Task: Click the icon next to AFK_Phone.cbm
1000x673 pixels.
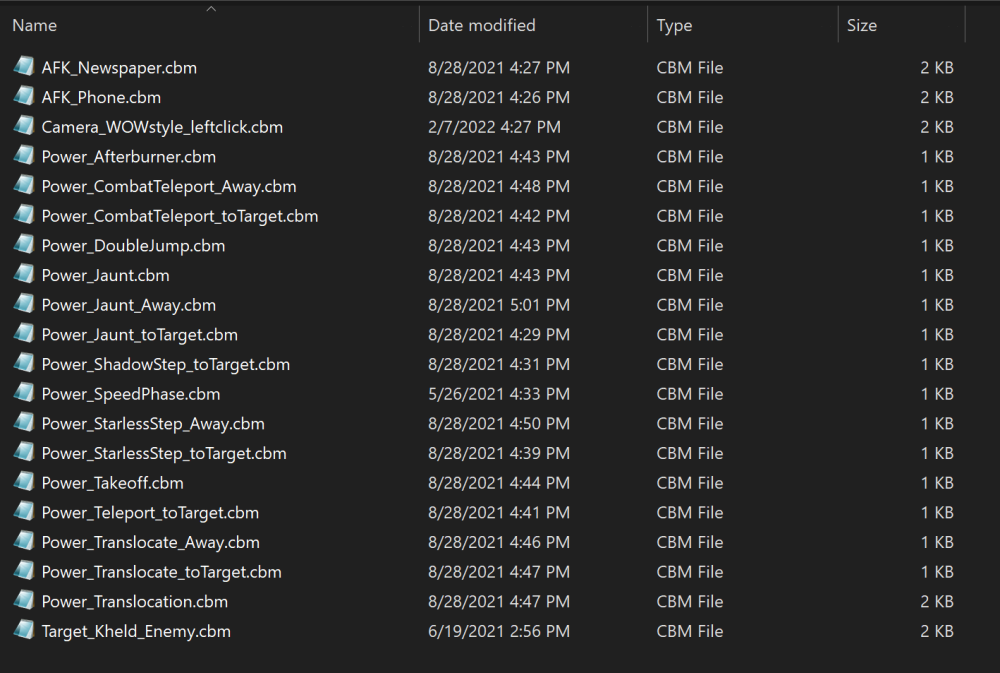Action: [23, 97]
